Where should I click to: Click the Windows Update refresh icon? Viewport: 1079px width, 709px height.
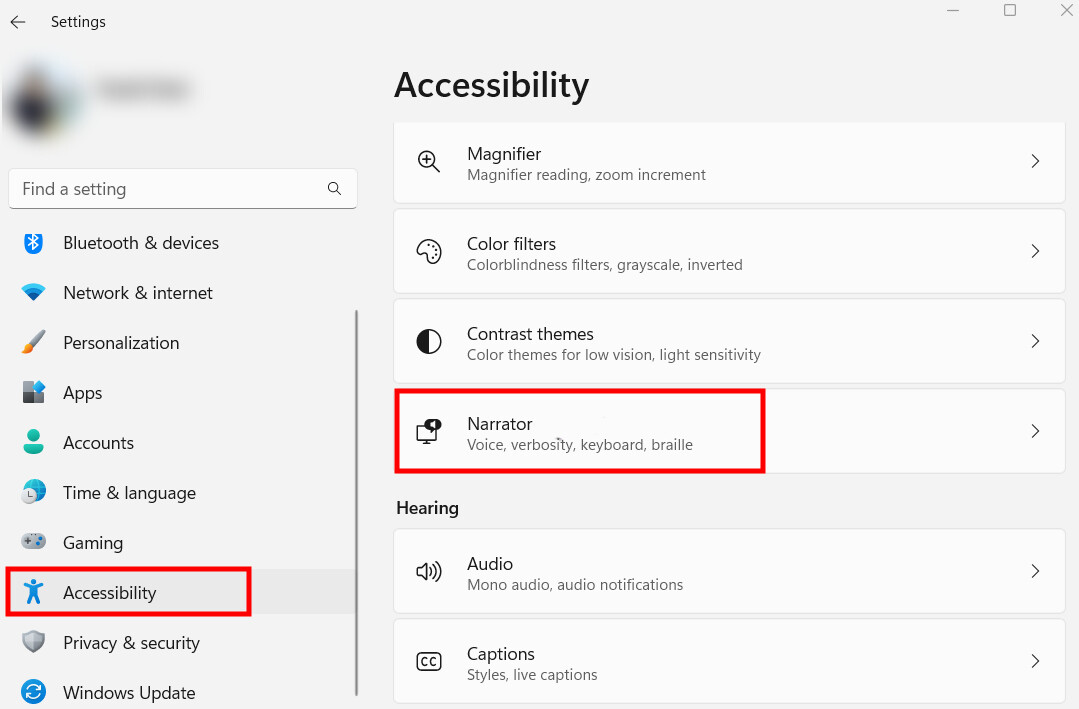(33, 692)
